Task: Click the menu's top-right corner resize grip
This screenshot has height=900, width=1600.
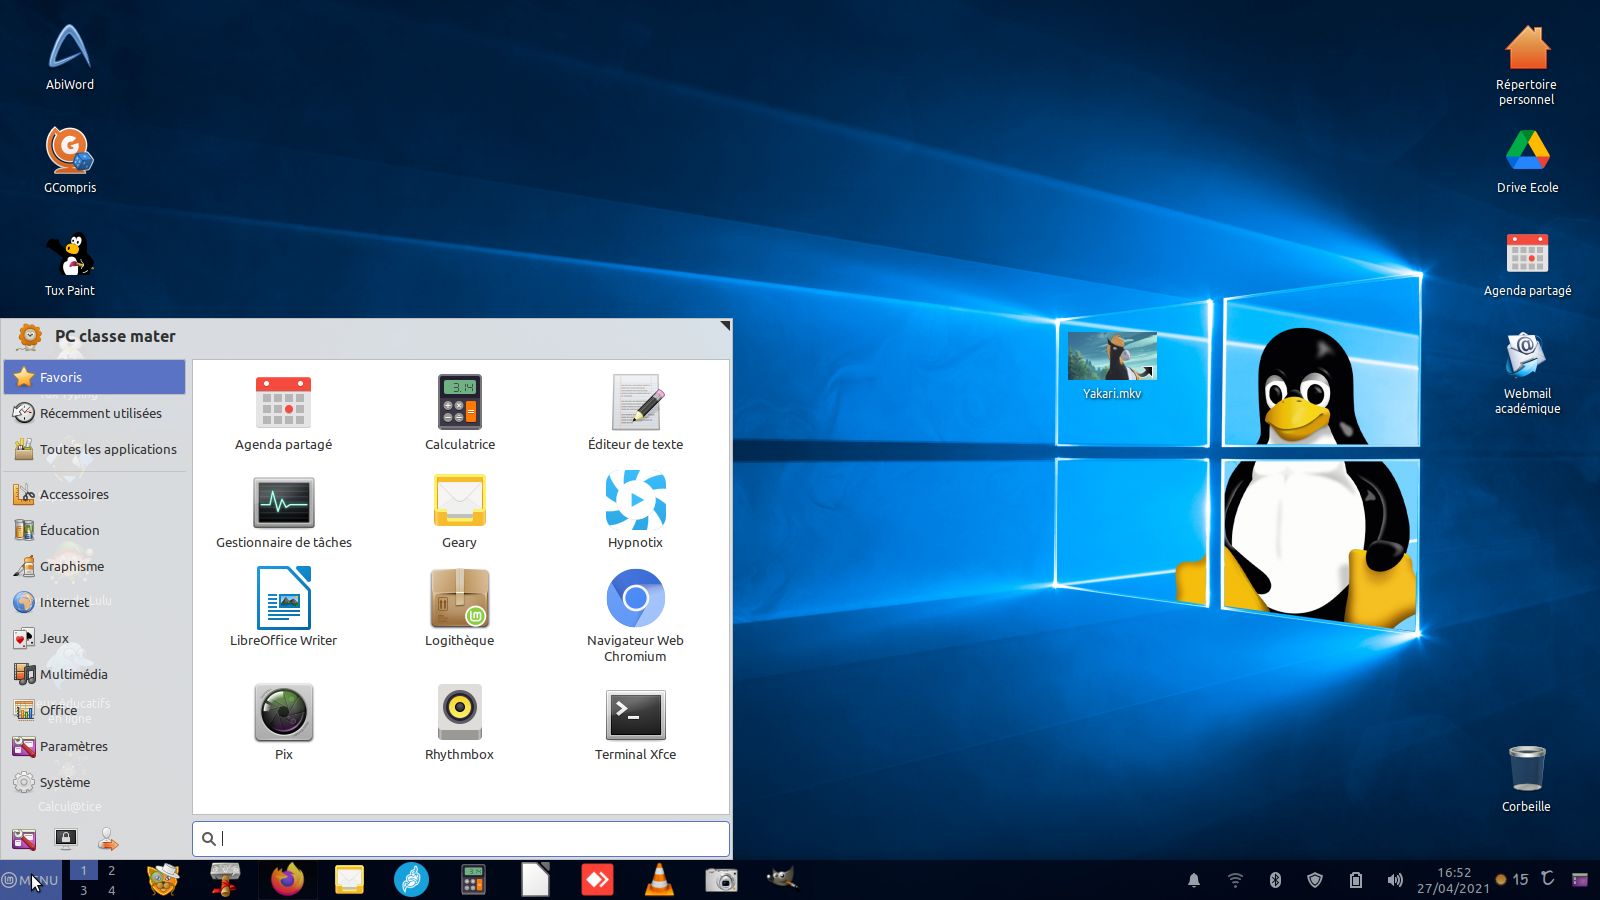Action: (725, 326)
